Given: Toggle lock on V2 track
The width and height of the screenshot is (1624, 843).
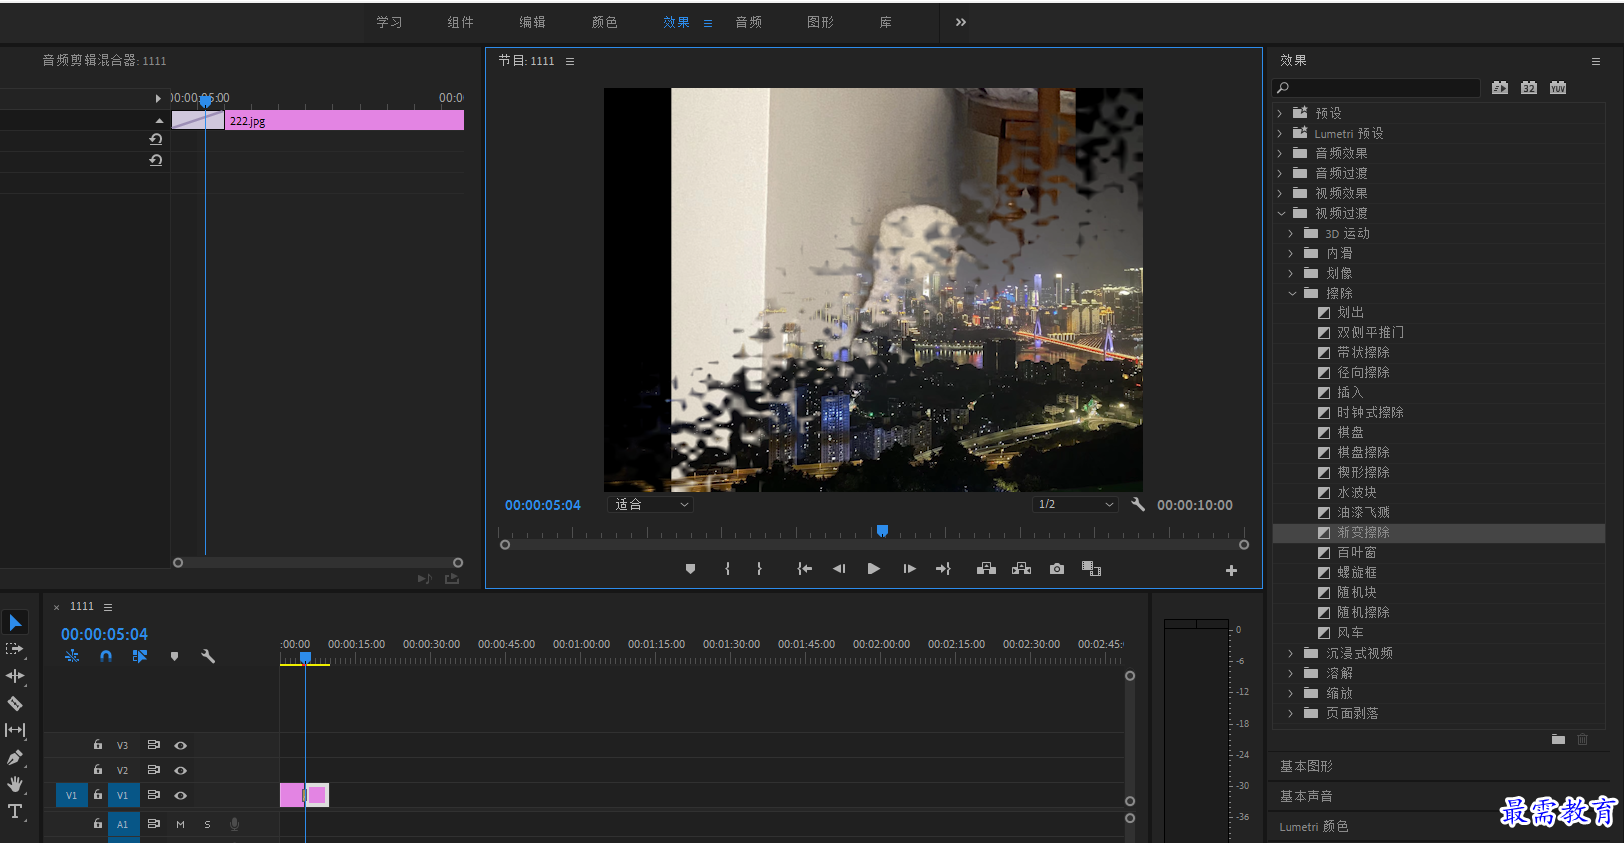Looking at the screenshot, I should pos(98,770).
